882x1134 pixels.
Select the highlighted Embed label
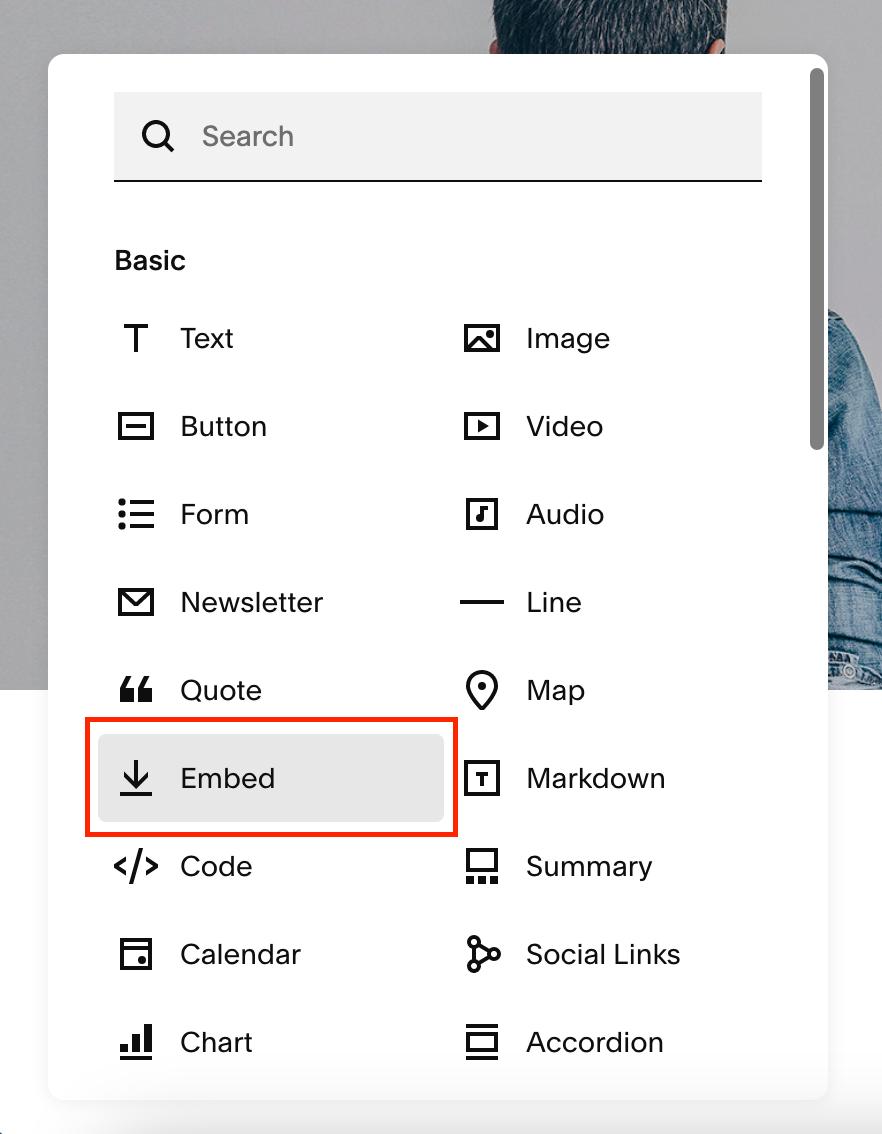click(228, 779)
